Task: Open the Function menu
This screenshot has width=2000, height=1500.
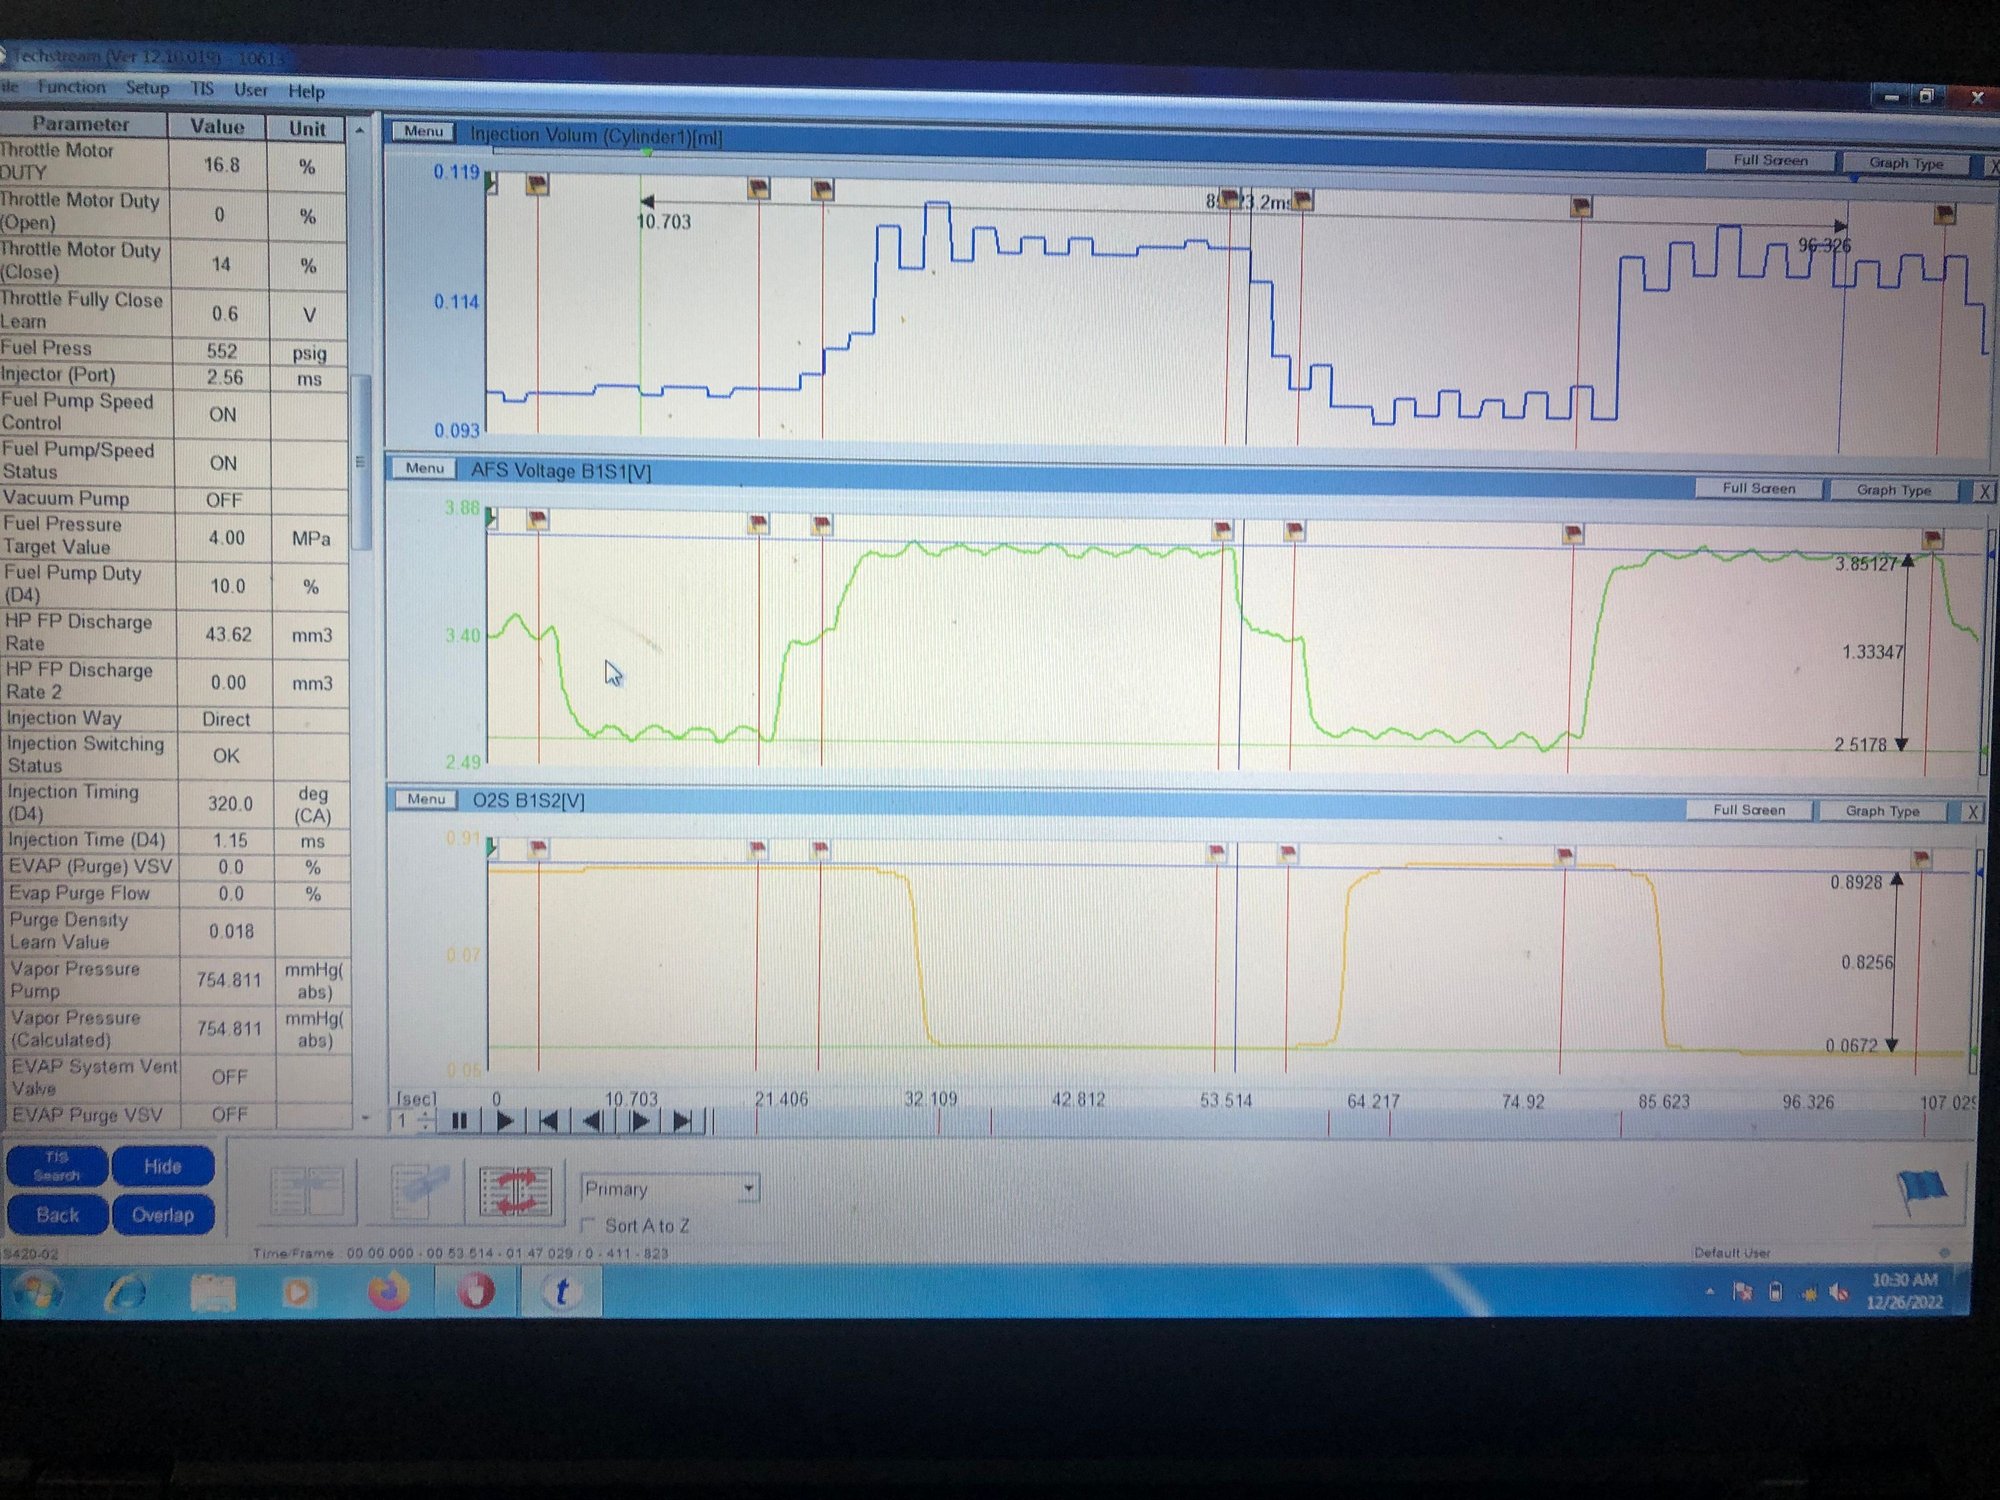Action: pos(71,88)
